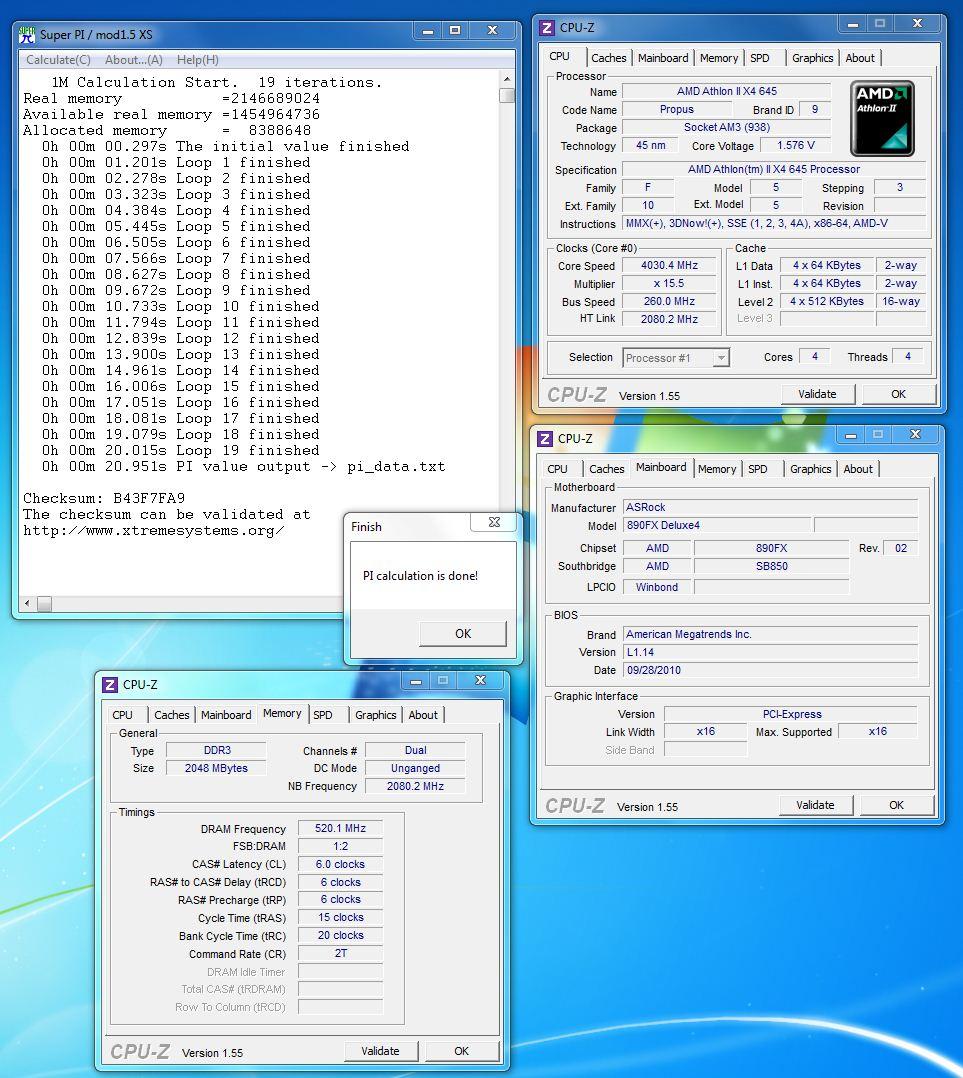Open Mainboard tab in the Memory CPU-Z window
Image resolution: width=963 pixels, height=1078 pixels.
point(226,715)
